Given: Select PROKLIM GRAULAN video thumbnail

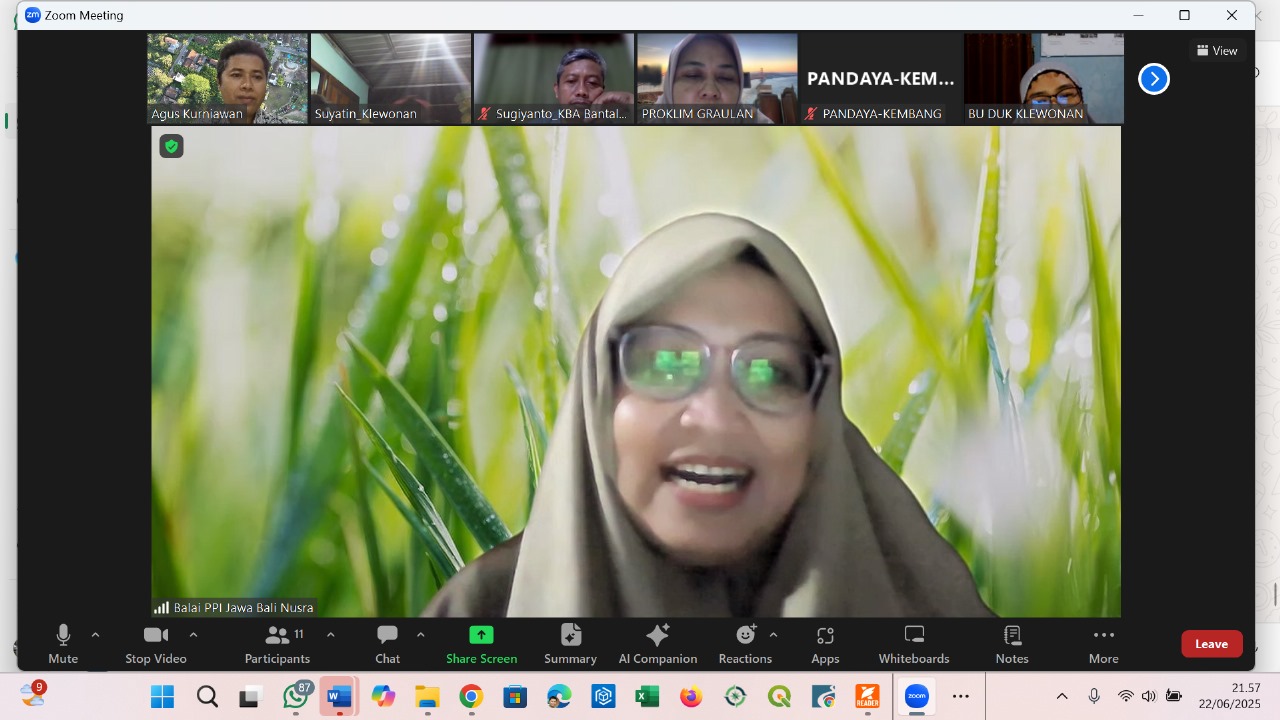Looking at the screenshot, I should [717, 78].
